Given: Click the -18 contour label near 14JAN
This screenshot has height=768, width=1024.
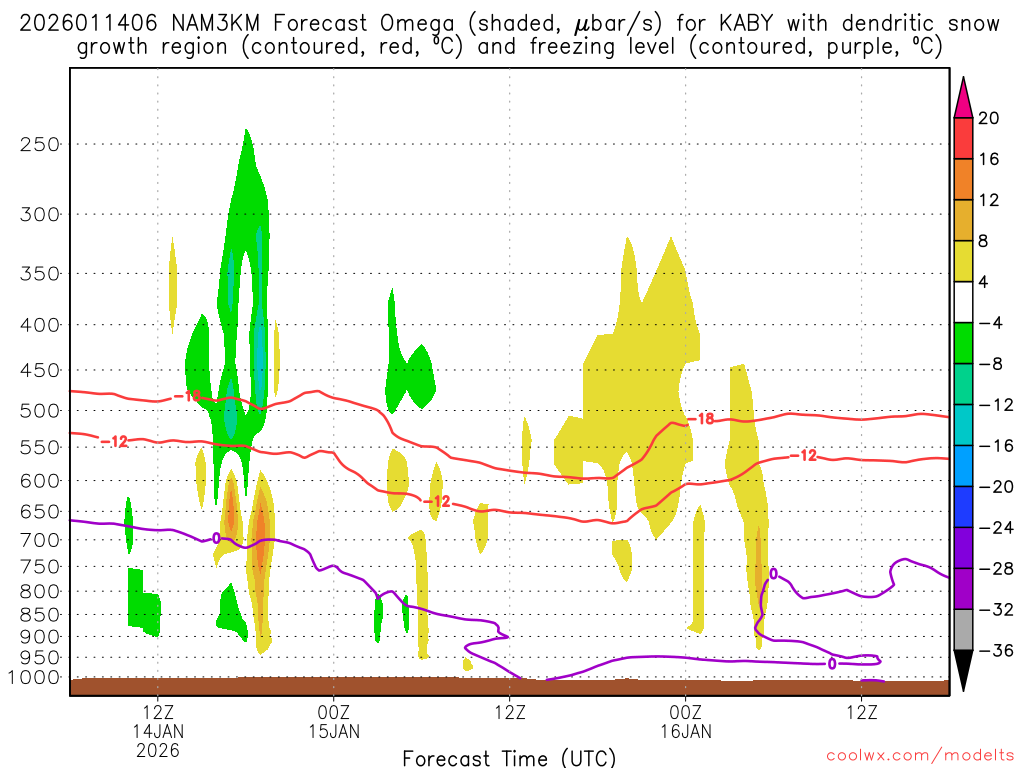Looking at the screenshot, I should 187,396.
